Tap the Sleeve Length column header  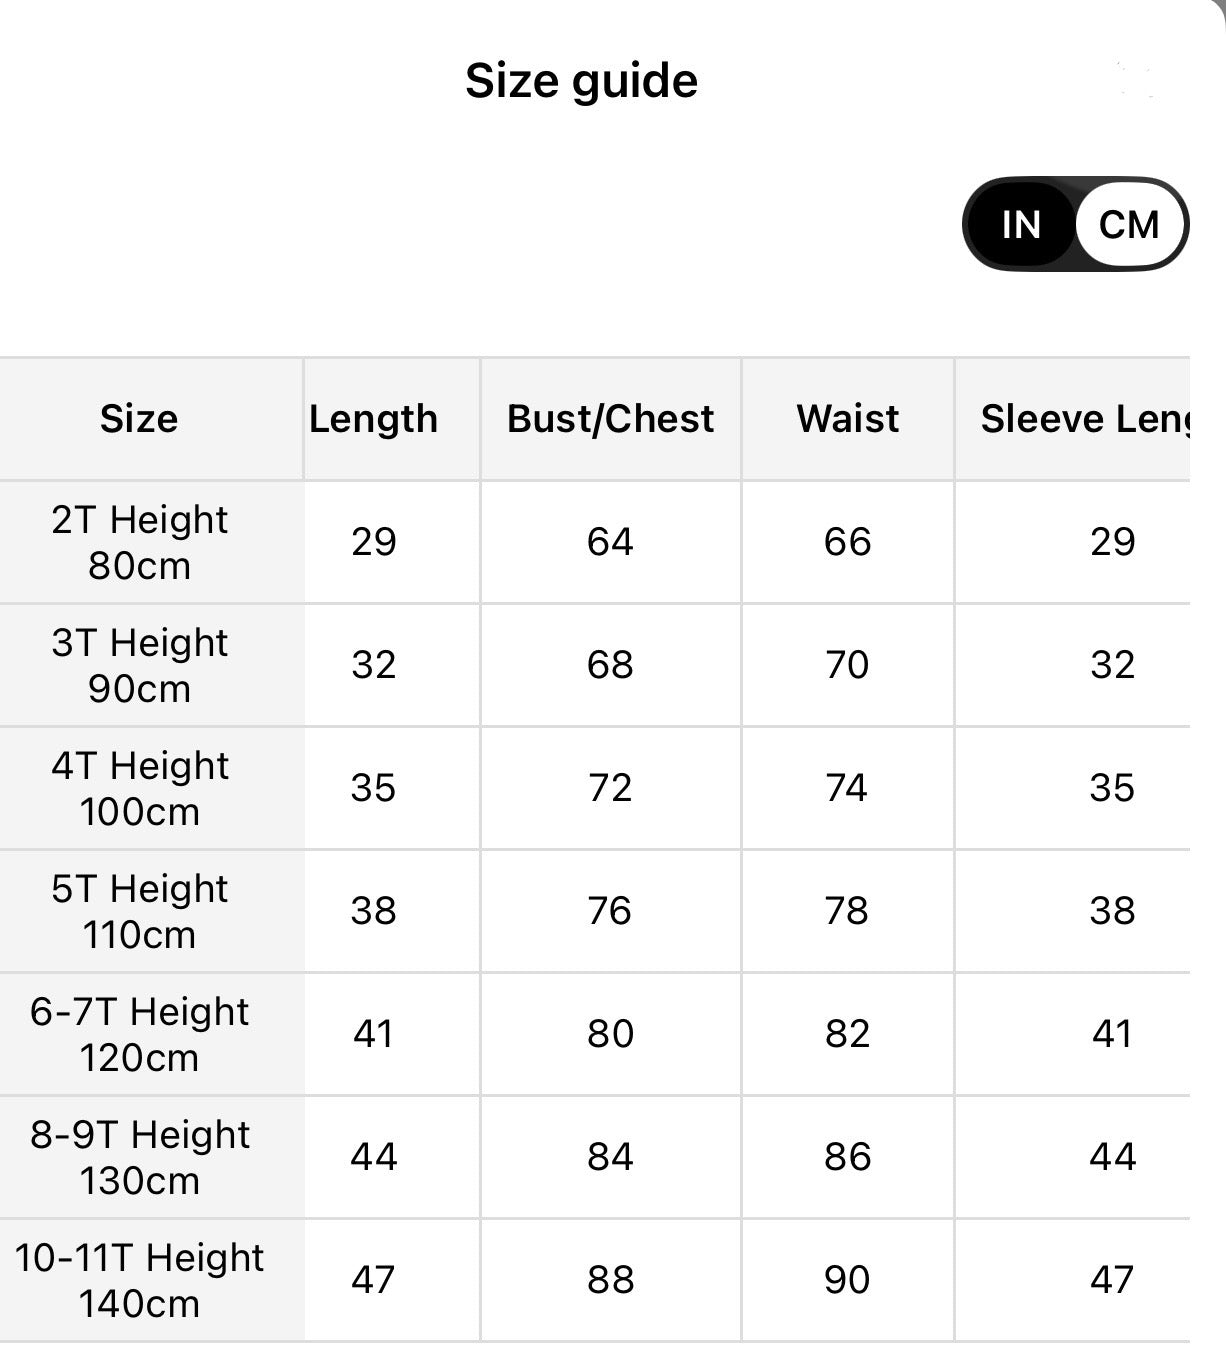point(1086,418)
